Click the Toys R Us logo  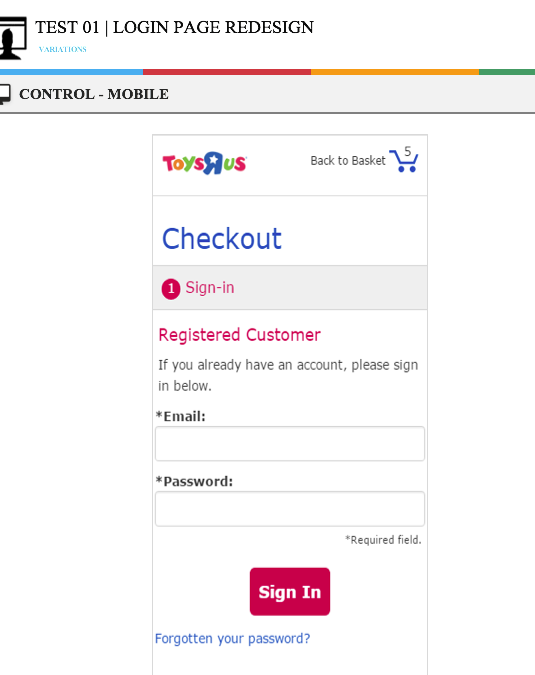point(204,163)
